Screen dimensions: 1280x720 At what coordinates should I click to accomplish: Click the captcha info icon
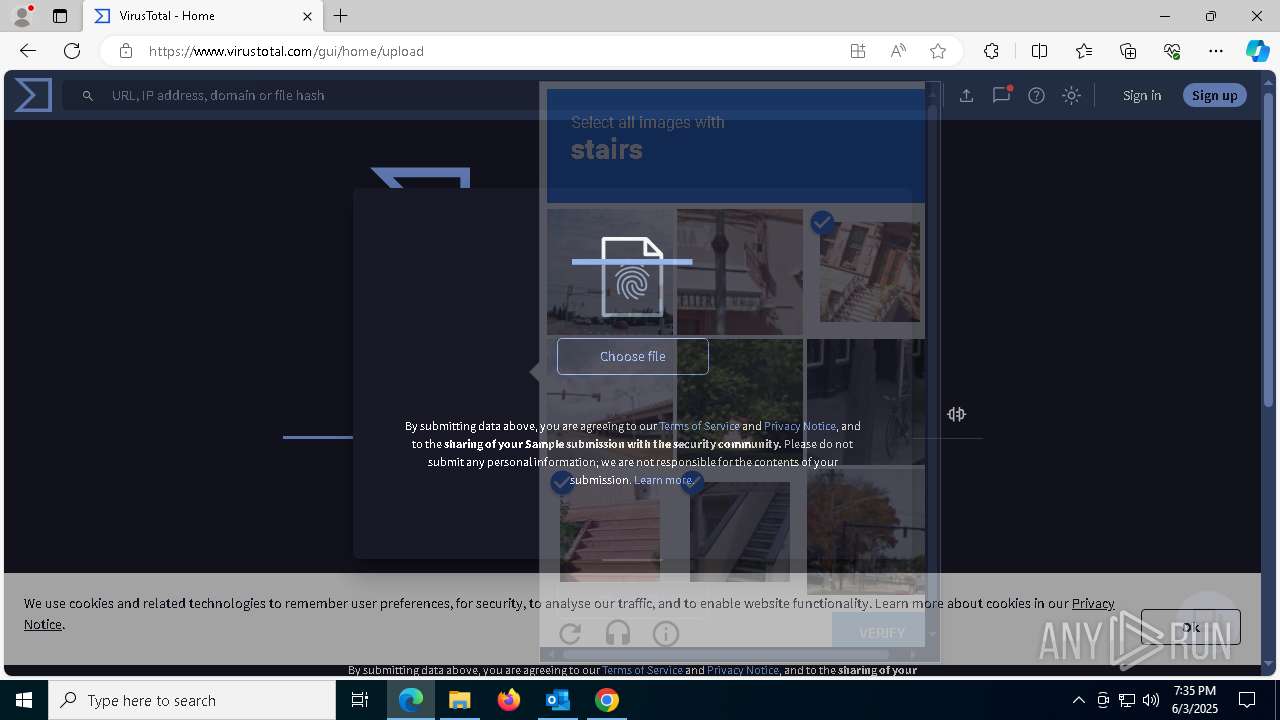click(666, 633)
